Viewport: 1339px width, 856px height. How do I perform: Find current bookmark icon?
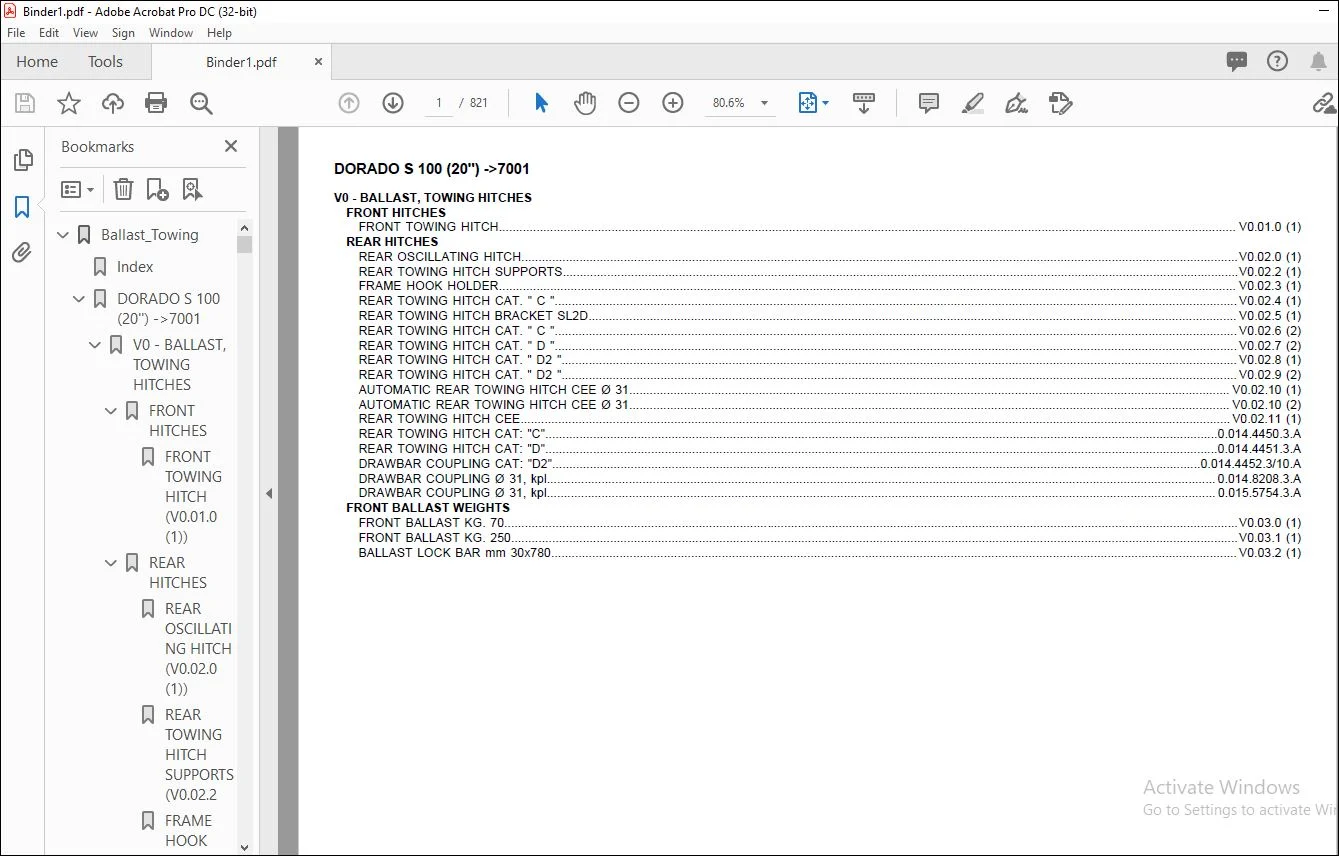tap(192, 189)
